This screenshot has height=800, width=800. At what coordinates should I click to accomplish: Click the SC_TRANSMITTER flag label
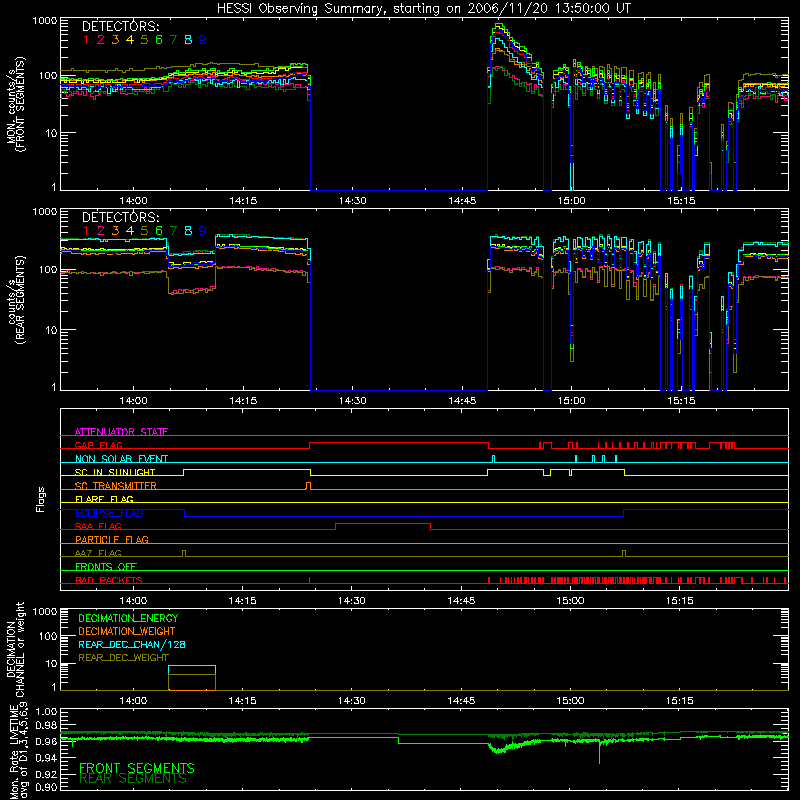point(116,485)
